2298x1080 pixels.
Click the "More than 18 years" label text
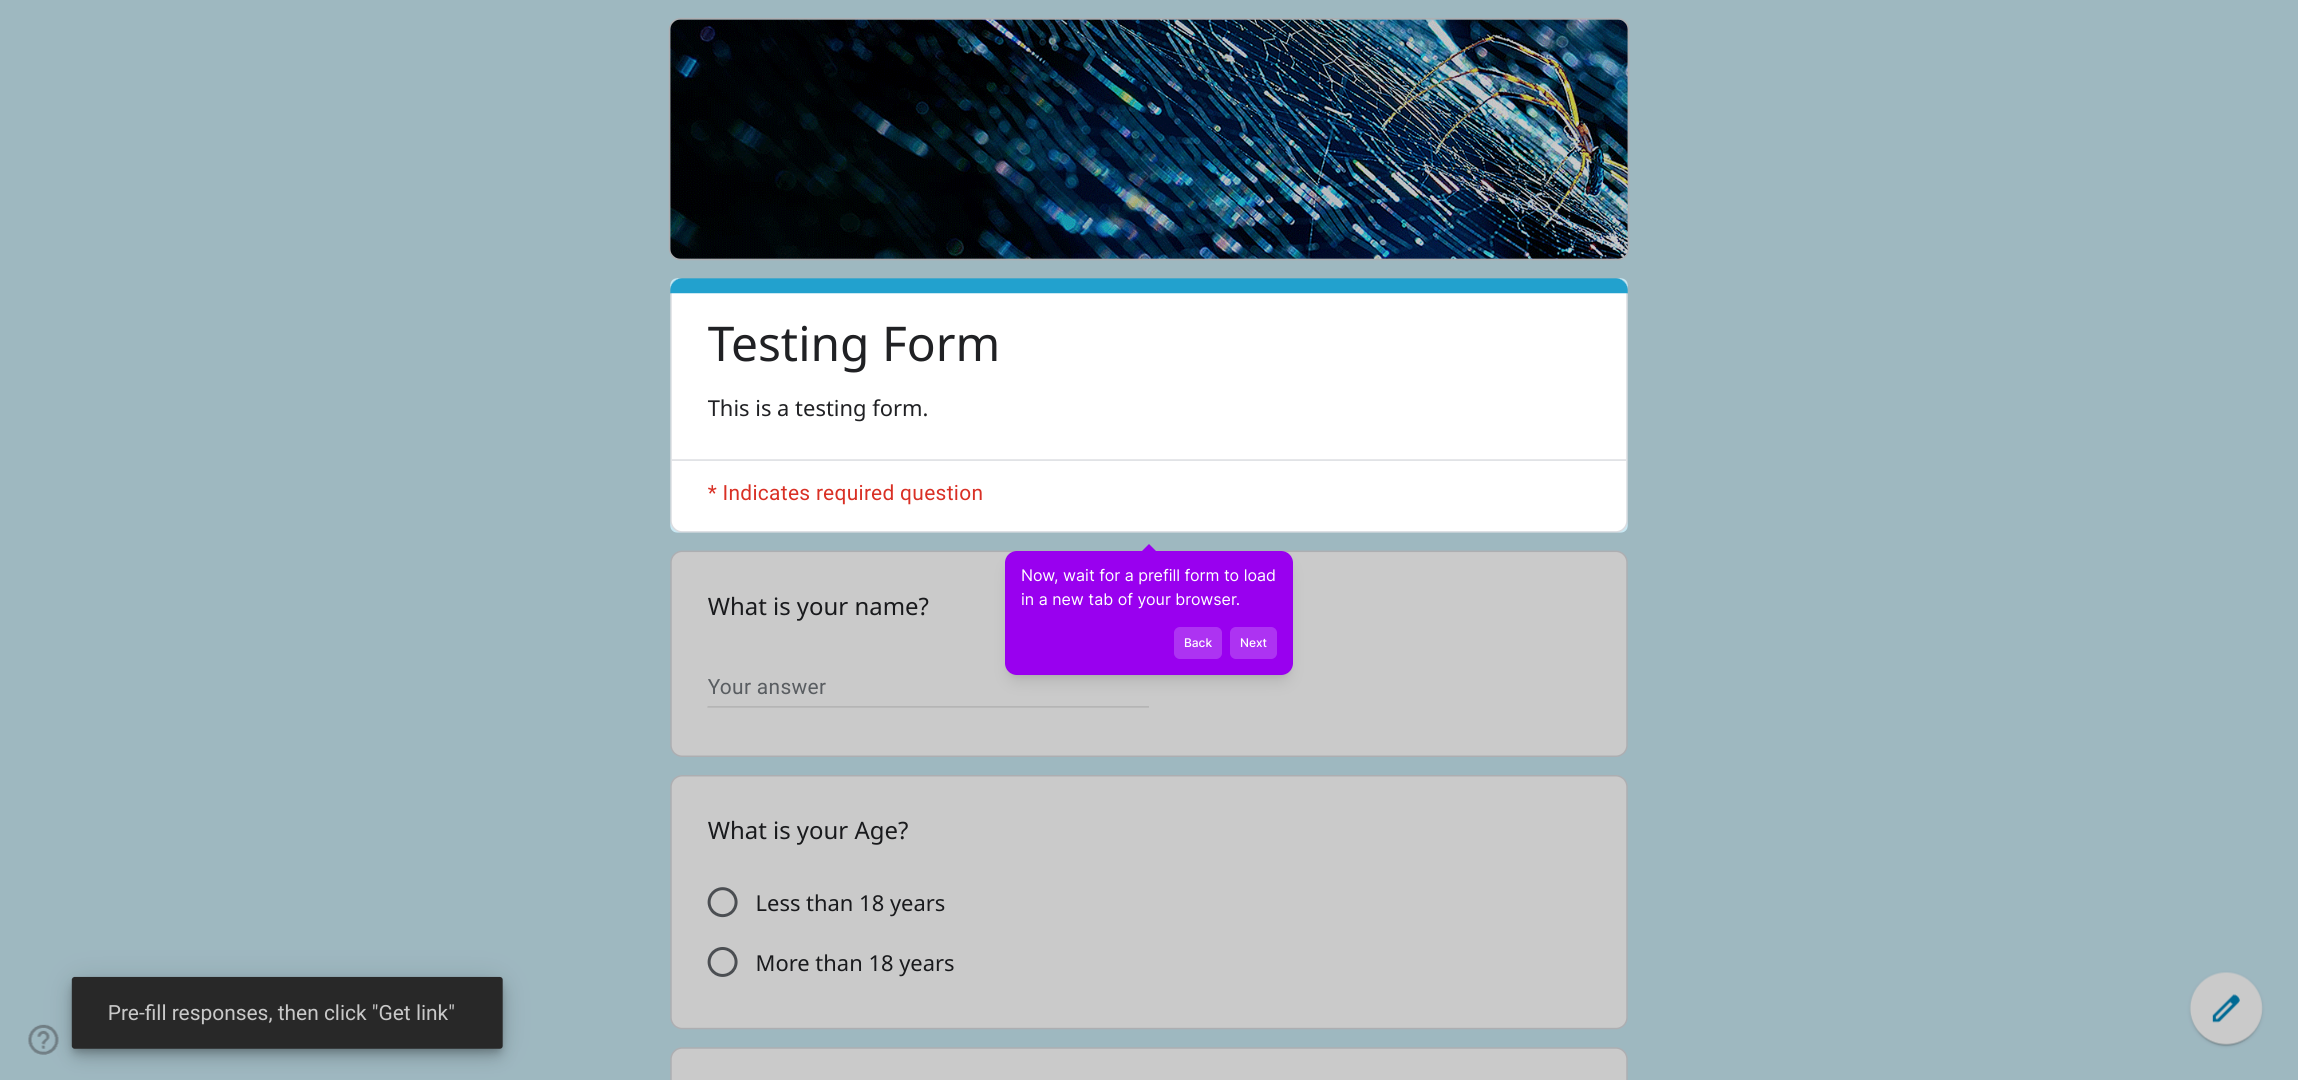tap(854, 963)
